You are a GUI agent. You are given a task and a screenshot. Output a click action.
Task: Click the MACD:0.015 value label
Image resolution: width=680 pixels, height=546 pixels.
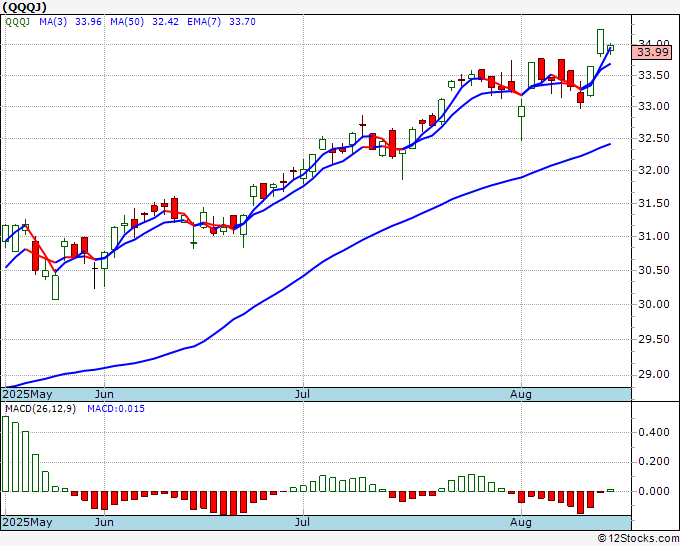pyautogui.click(x=116, y=409)
